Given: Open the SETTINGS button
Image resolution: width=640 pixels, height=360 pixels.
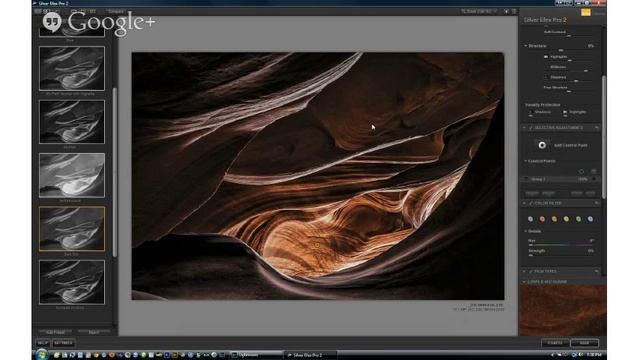Looking at the screenshot, I should (x=63, y=343).
